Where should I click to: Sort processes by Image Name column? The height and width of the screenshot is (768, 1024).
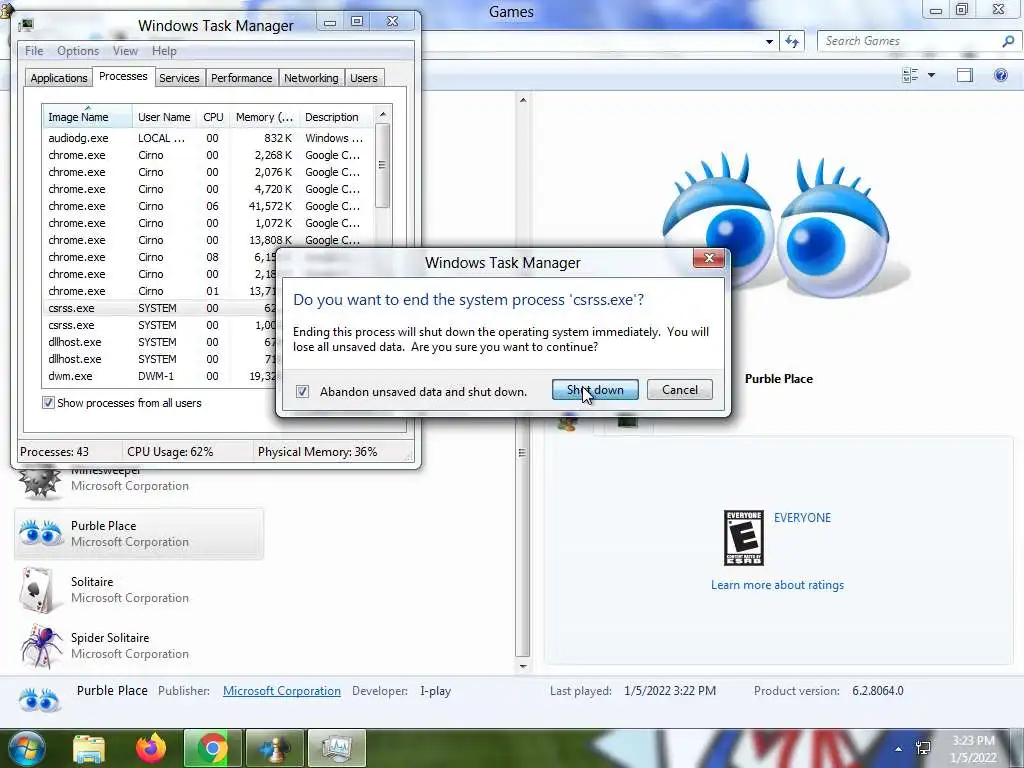(x=87, y=117)
